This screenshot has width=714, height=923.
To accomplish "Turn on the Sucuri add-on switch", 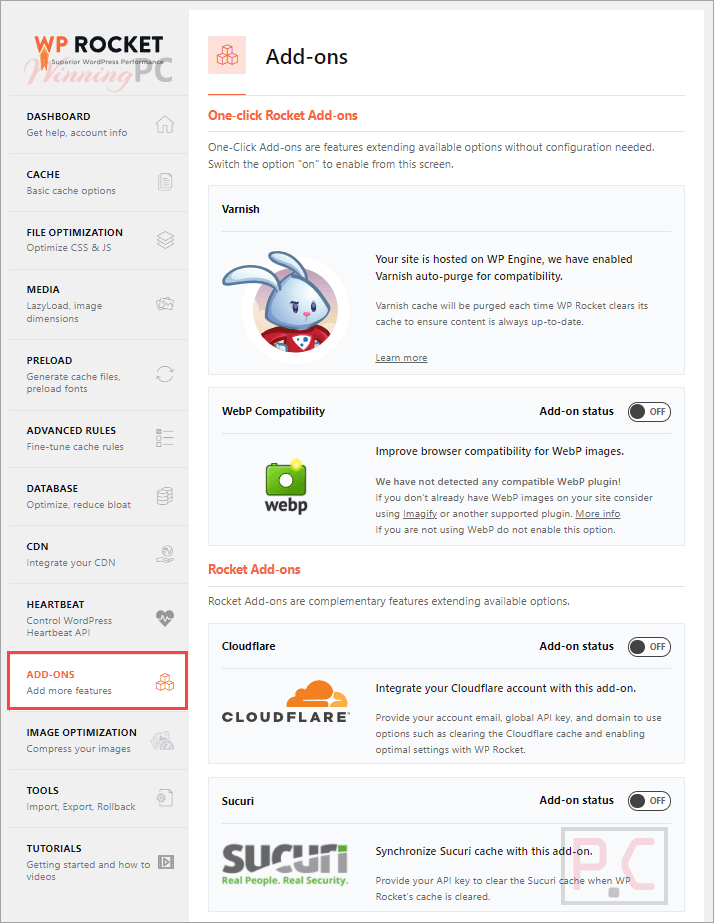I will pyautogui.click(x=649, y=801).
